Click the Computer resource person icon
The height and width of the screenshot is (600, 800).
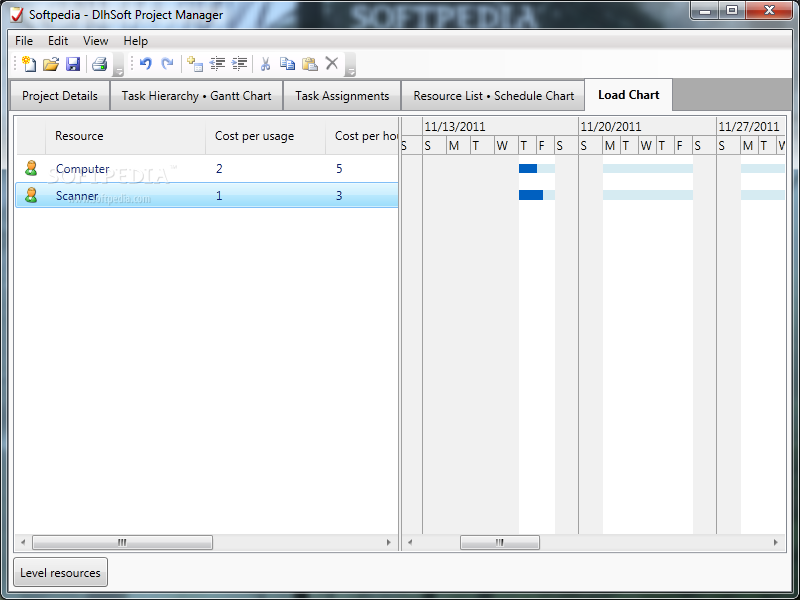pos(31,168)
